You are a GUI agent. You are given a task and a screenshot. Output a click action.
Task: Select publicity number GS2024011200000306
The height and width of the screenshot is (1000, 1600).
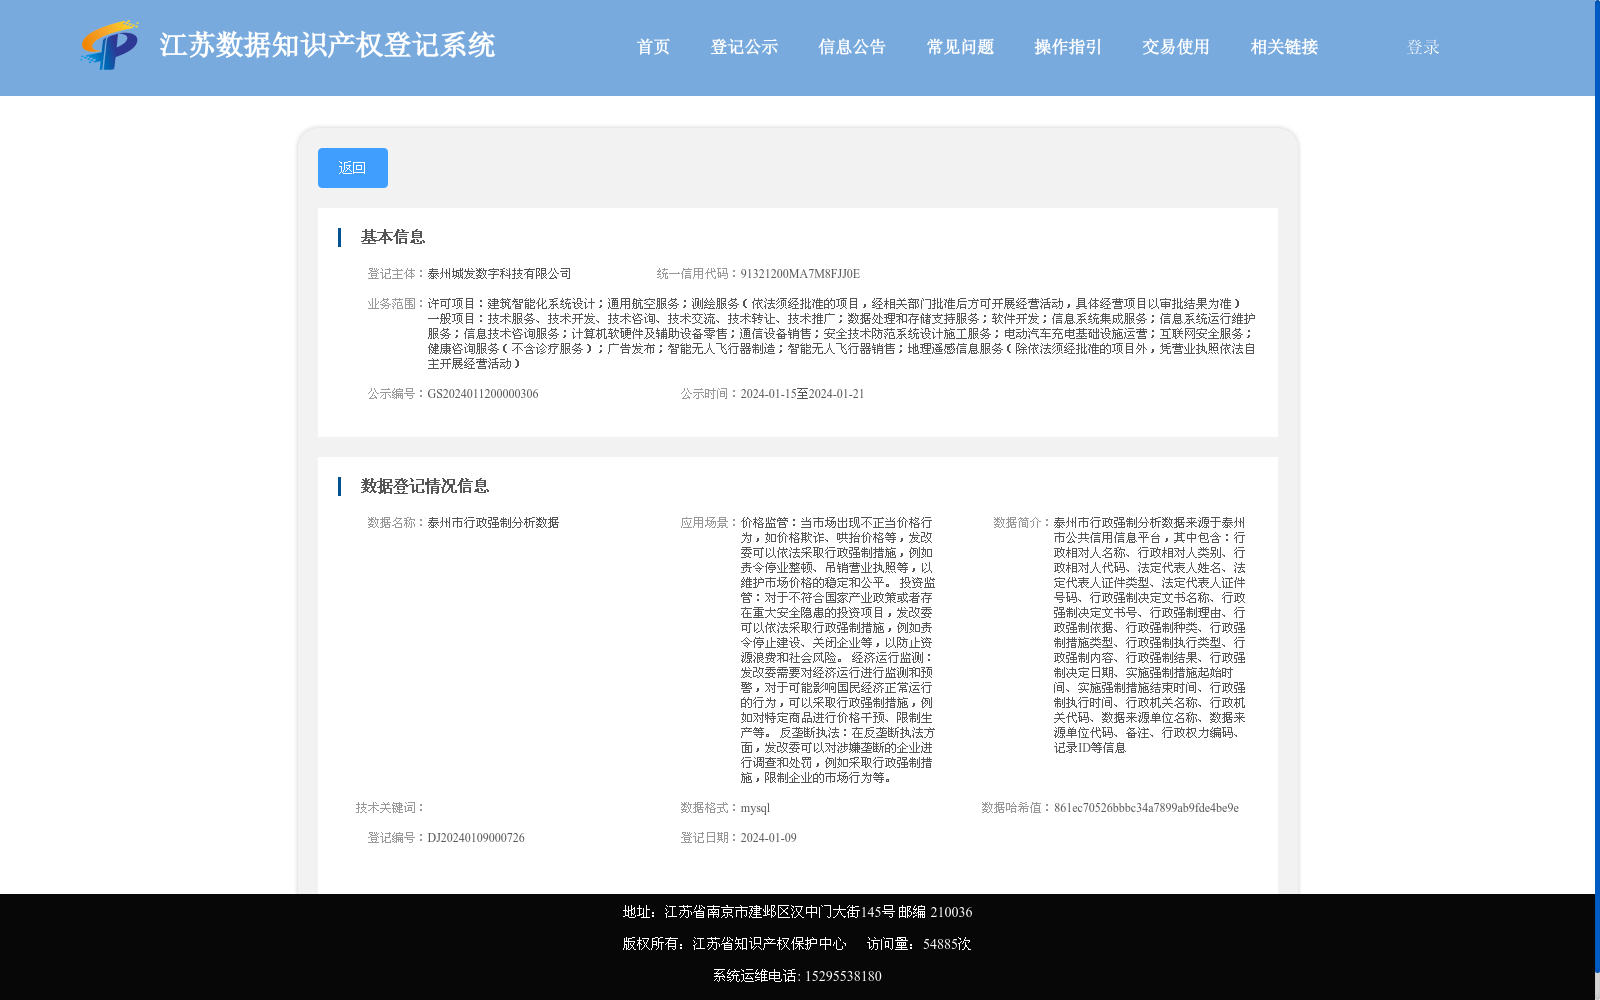483,394
